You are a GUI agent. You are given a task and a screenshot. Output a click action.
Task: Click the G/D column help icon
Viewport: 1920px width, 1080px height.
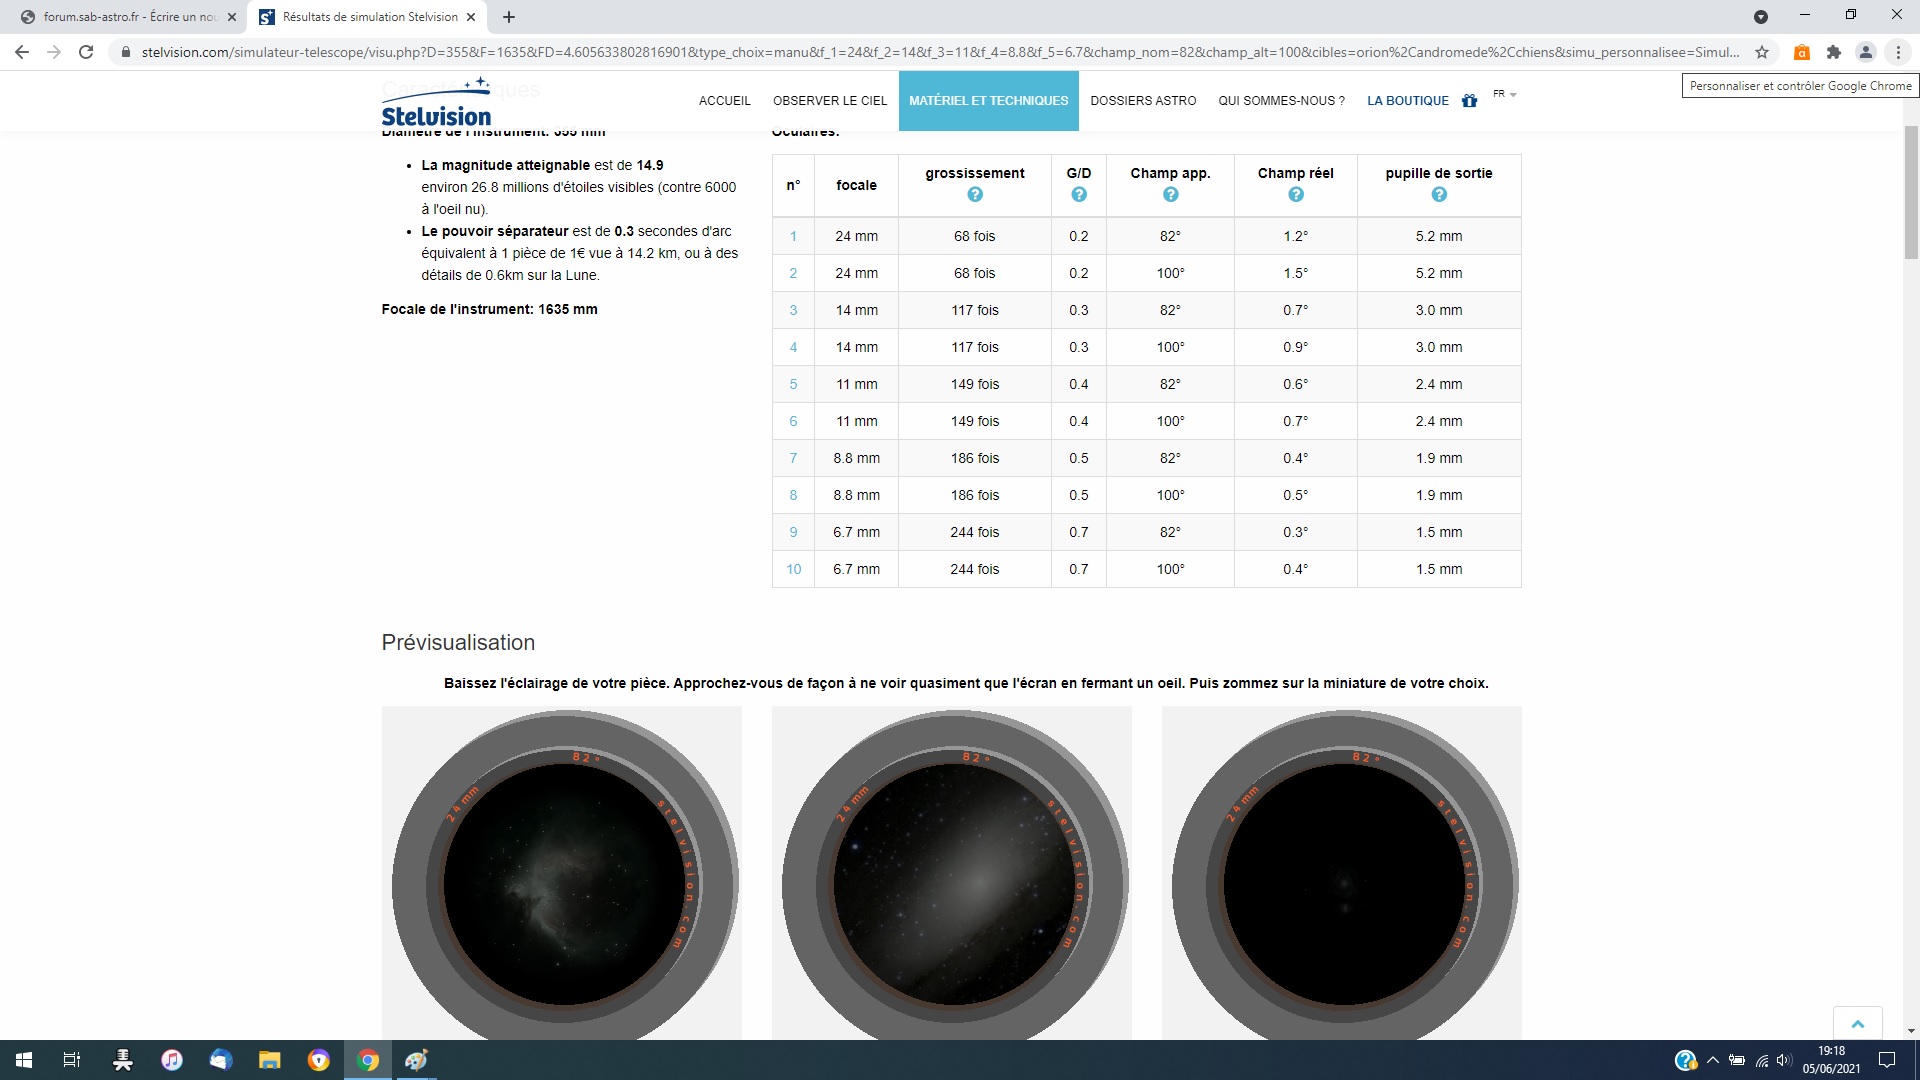coord(1078,195)
